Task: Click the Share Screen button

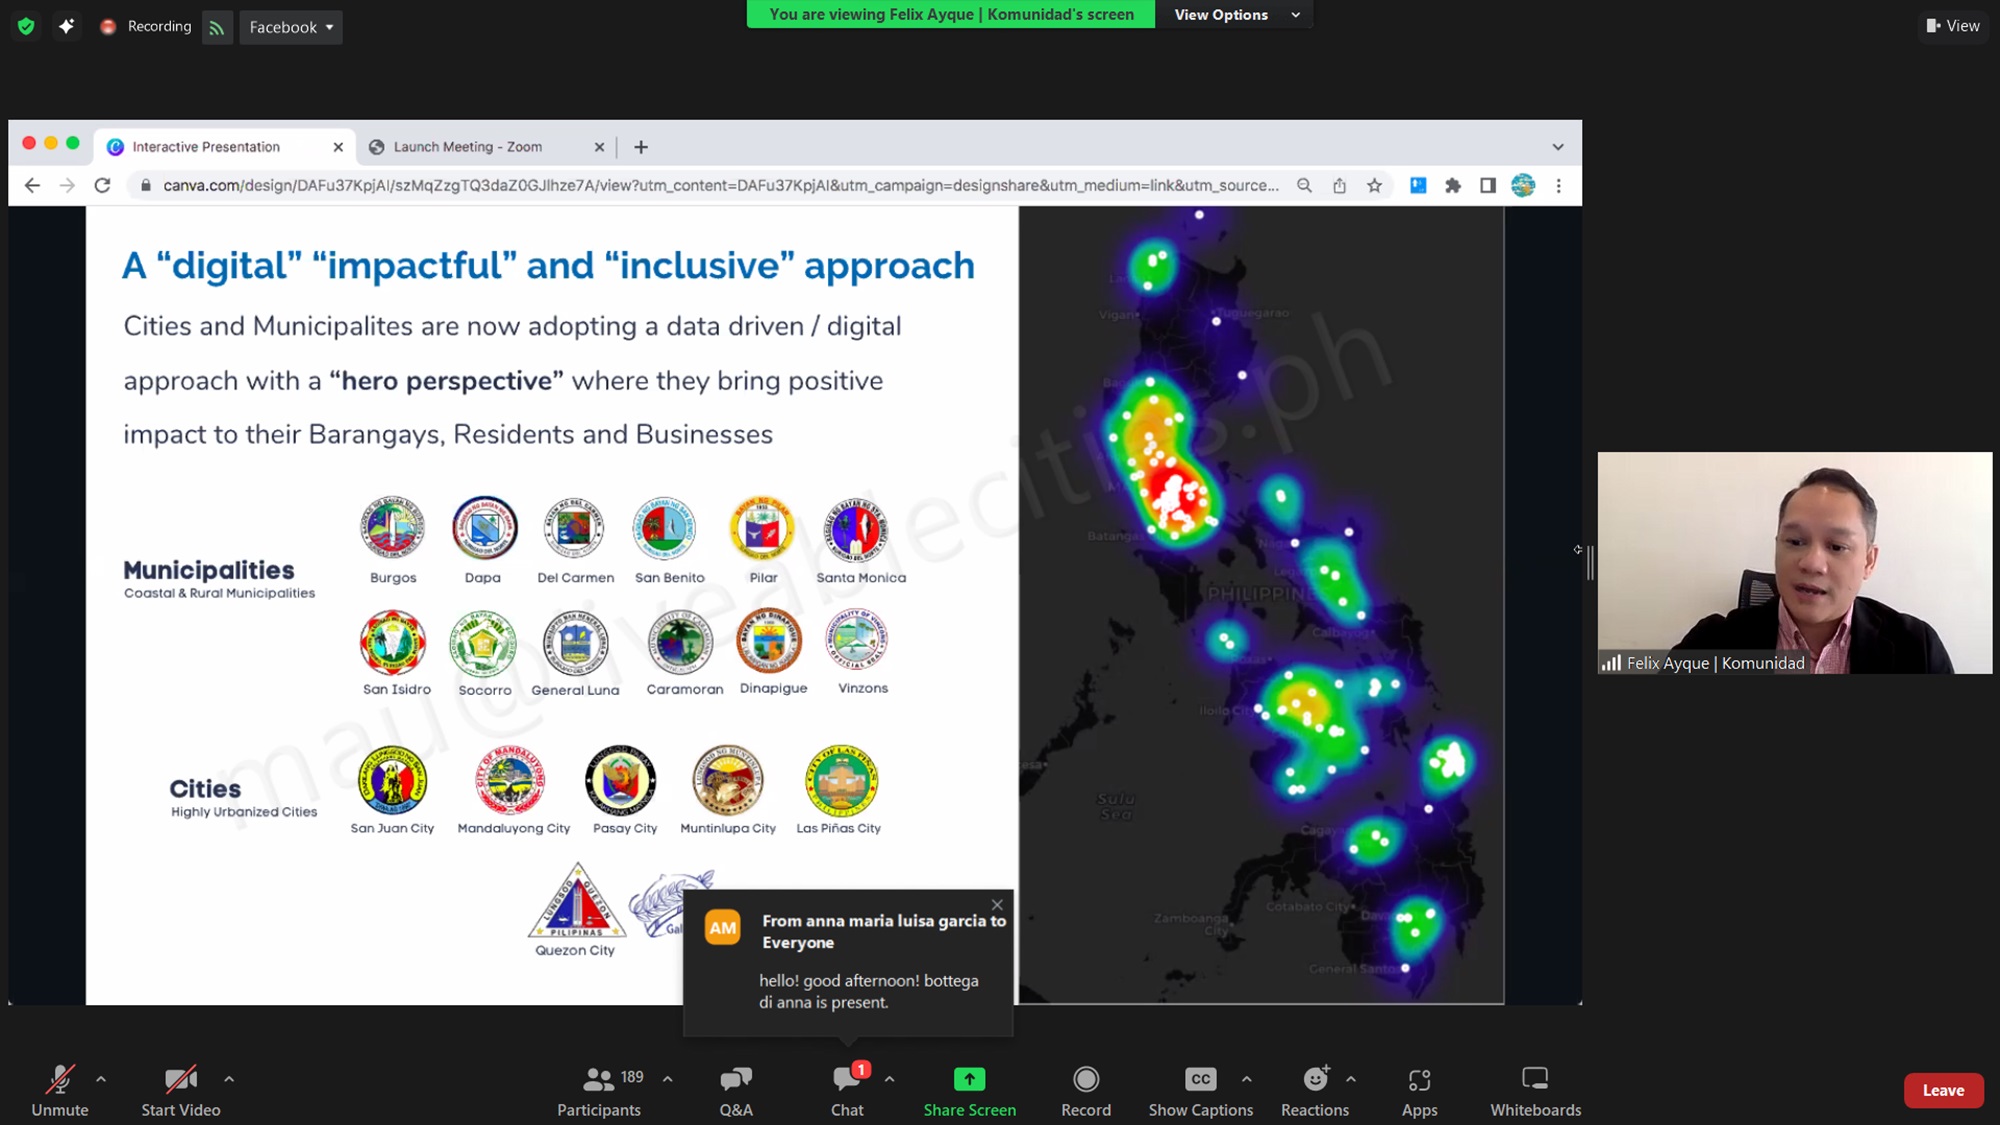Action: 969,1091
